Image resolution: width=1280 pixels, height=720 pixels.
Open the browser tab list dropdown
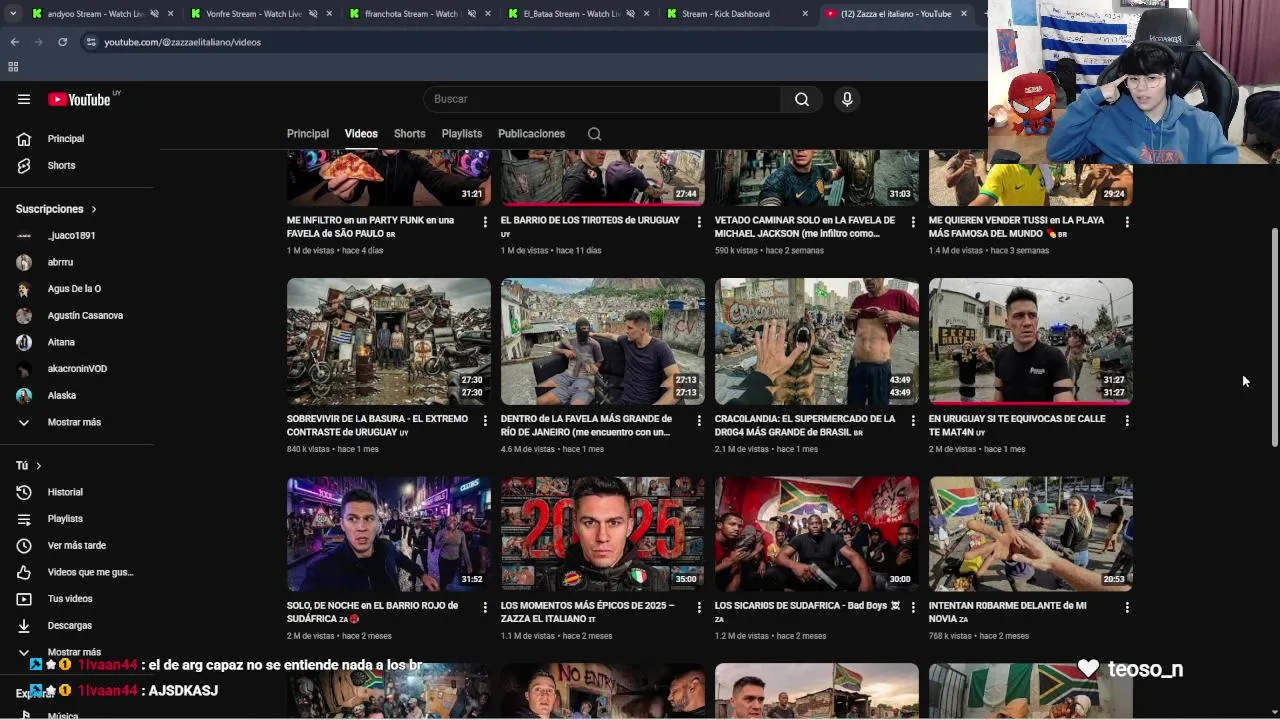[12, 14]
